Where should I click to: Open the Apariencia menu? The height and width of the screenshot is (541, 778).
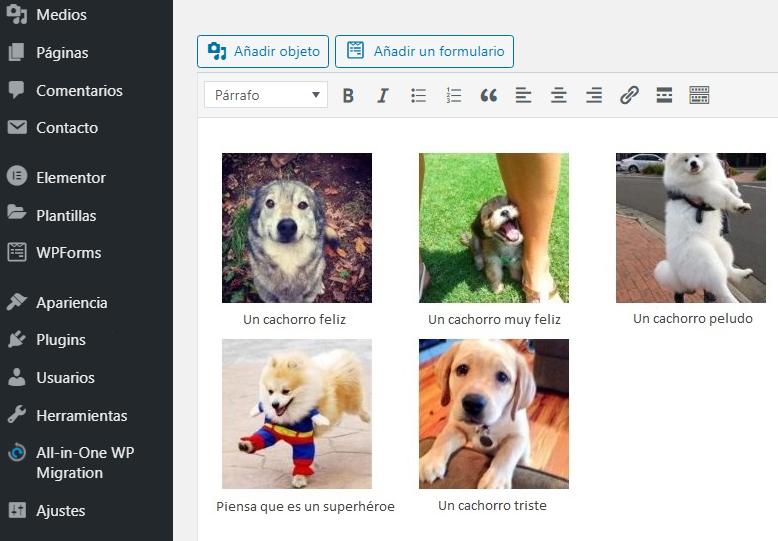[x=71, y=303]
